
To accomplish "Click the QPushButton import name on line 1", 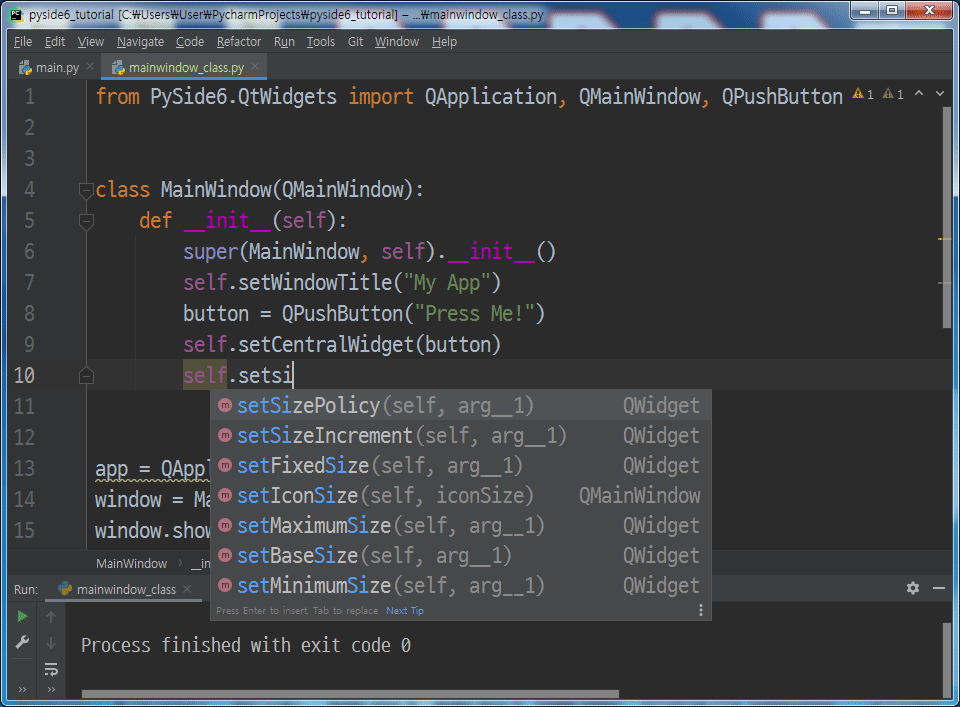I will 782,97.
